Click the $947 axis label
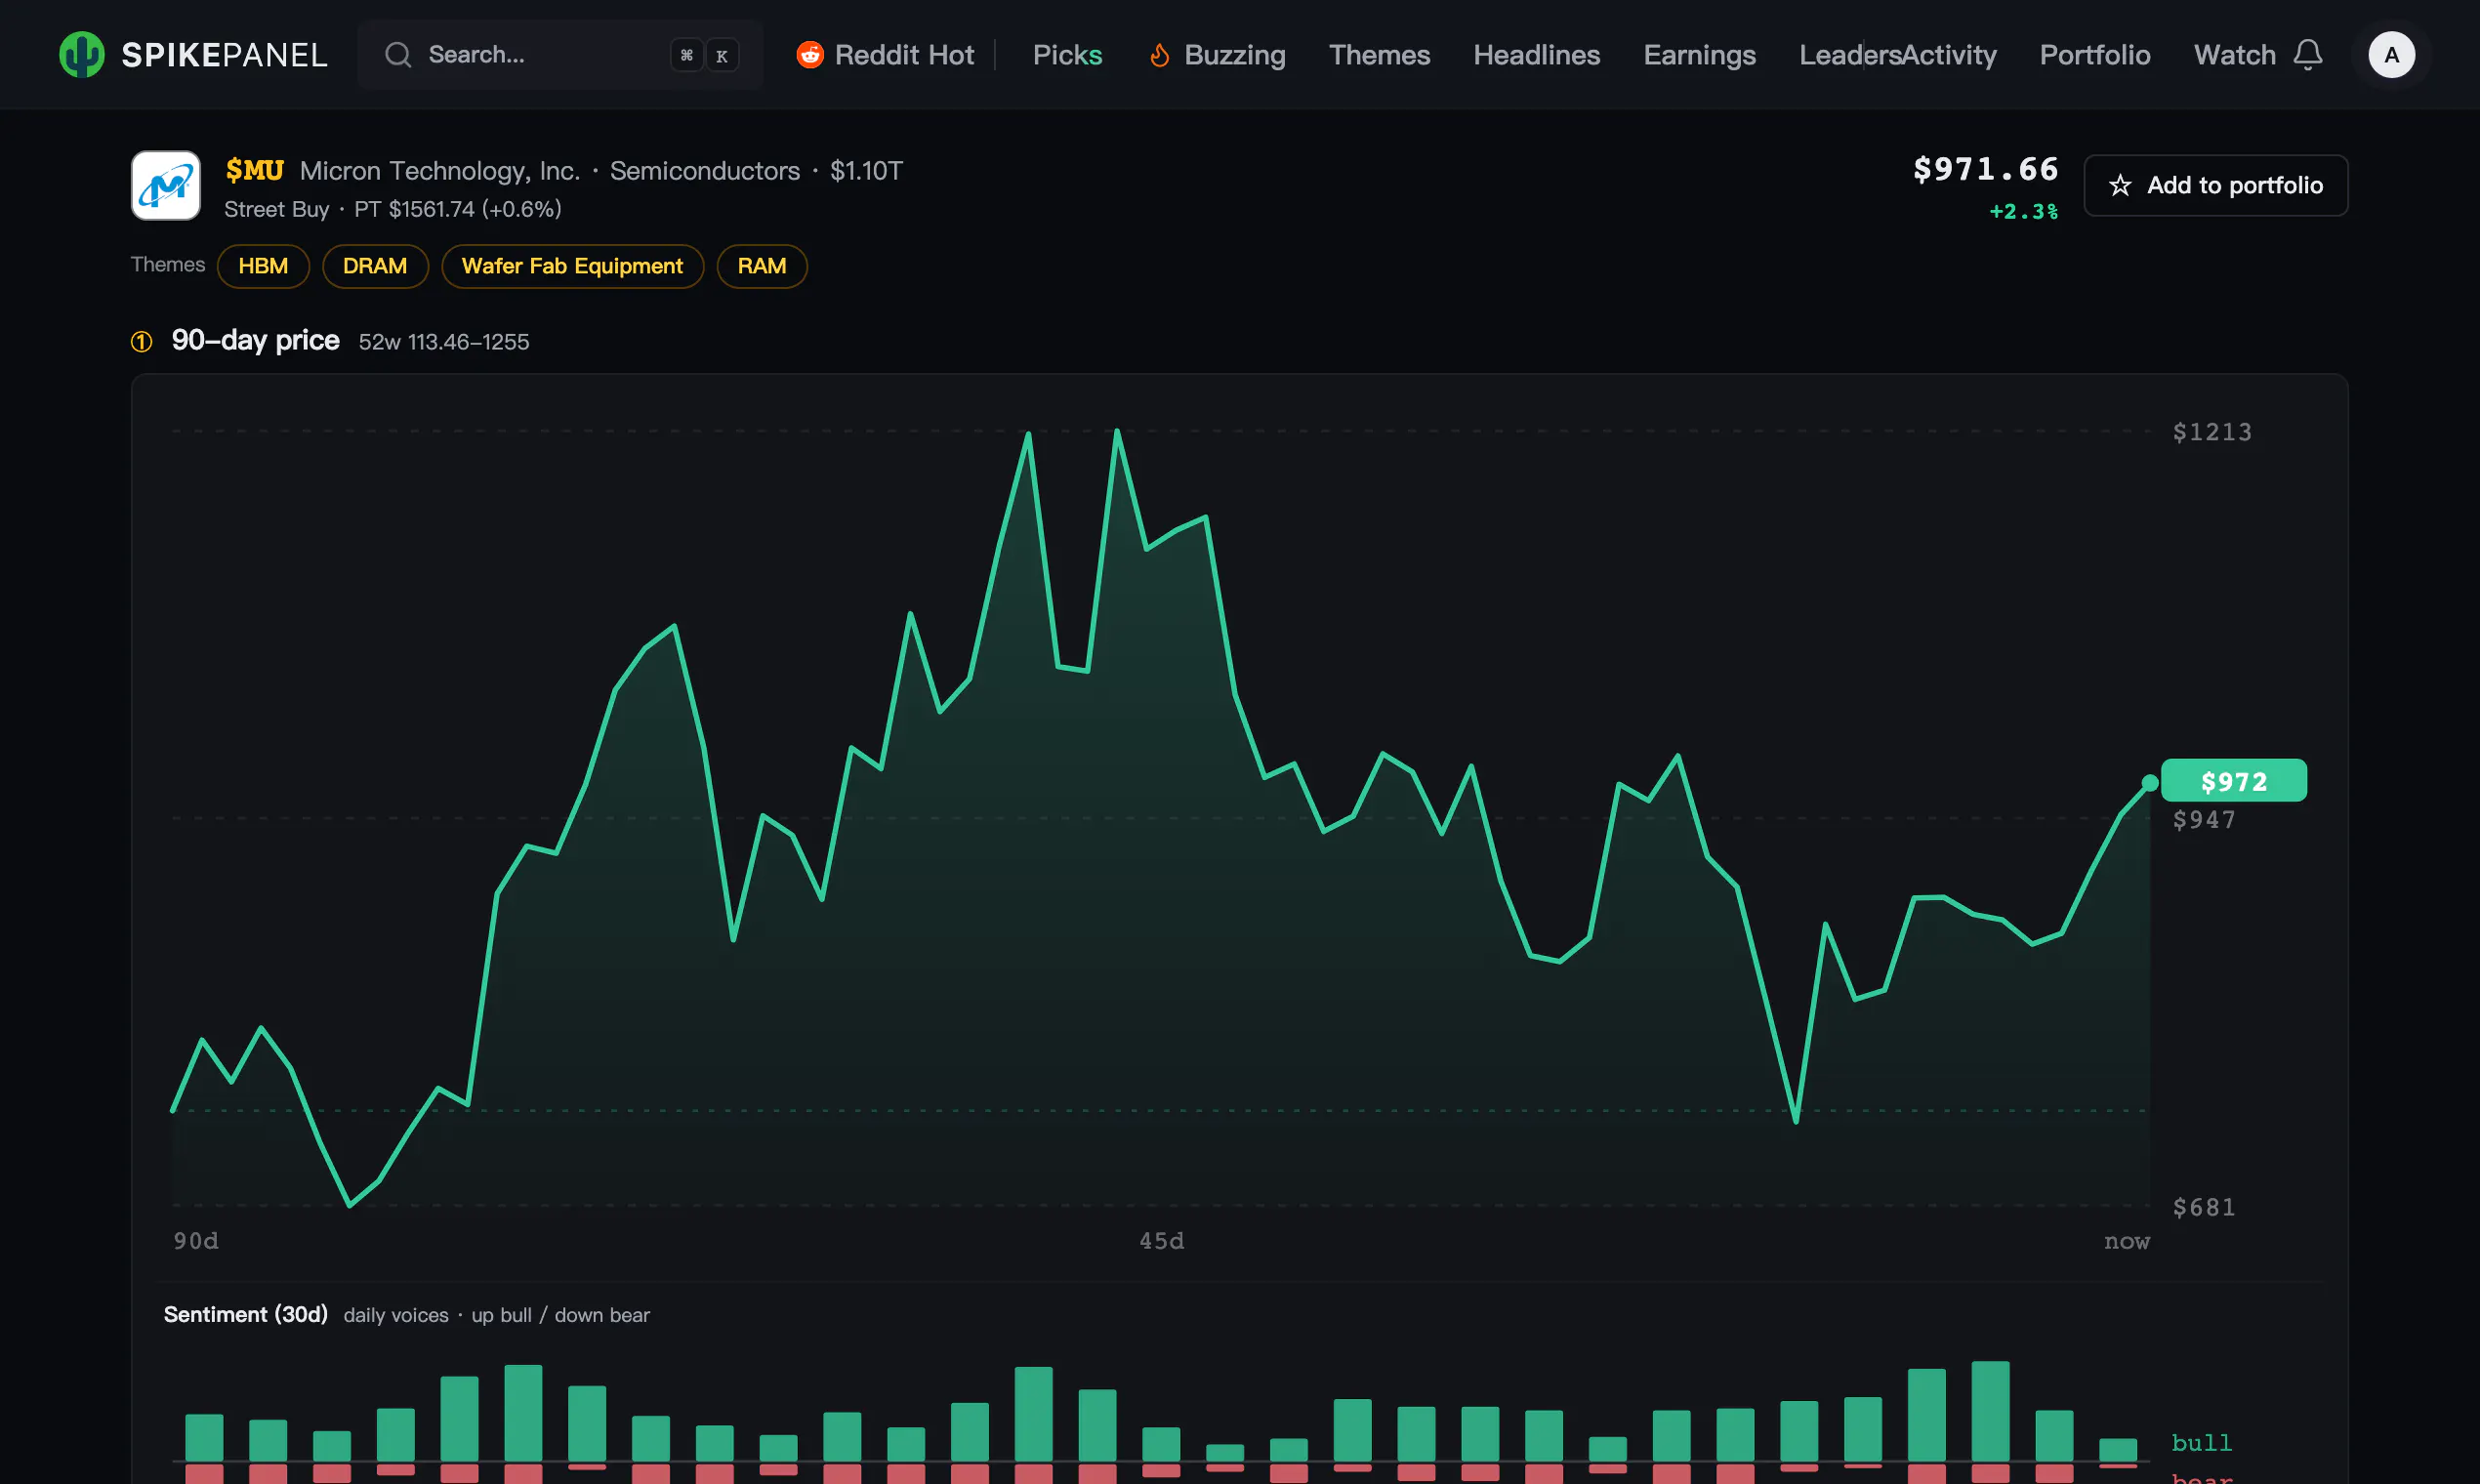This screenshot has height=1484, width=2480. click(2204, 820)
